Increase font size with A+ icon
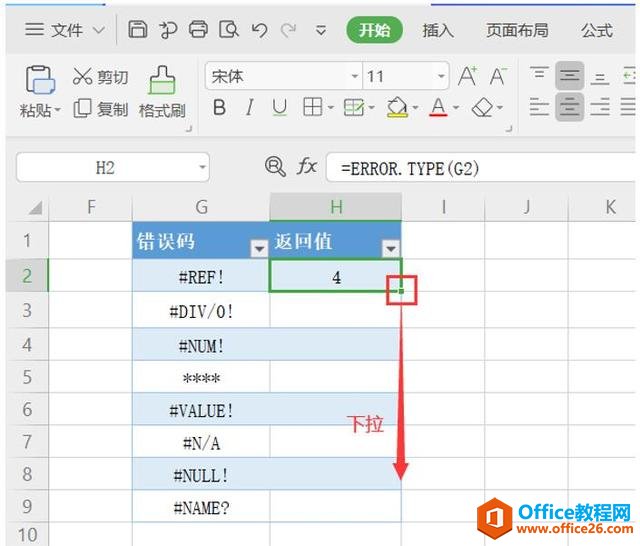The image size is (640, 546). [x=467, y=76]
